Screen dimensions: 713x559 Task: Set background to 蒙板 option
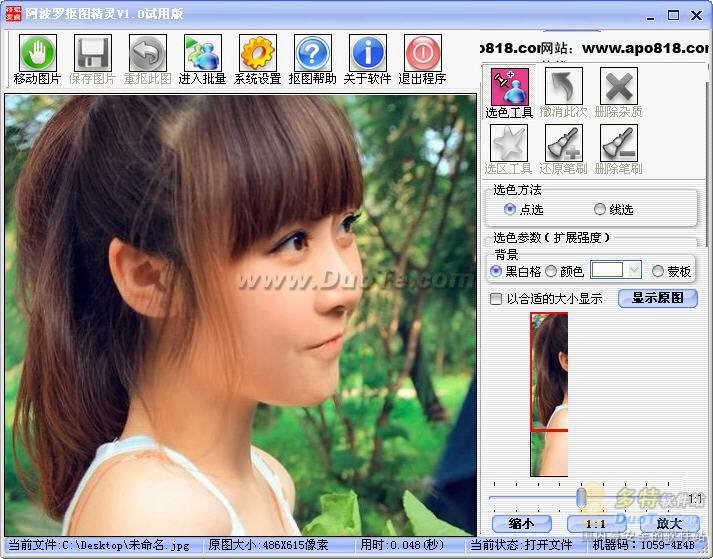point(671,272)
